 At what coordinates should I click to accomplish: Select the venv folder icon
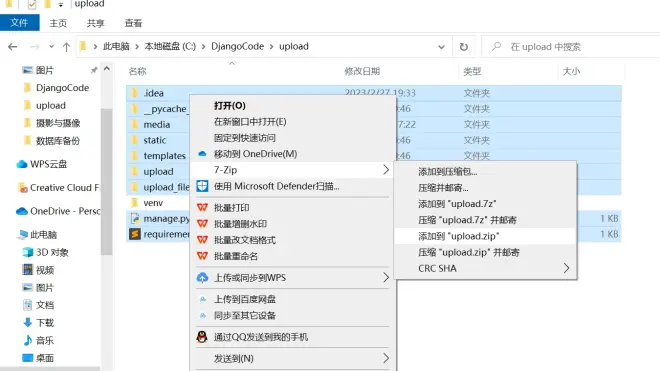click(135, 203)
